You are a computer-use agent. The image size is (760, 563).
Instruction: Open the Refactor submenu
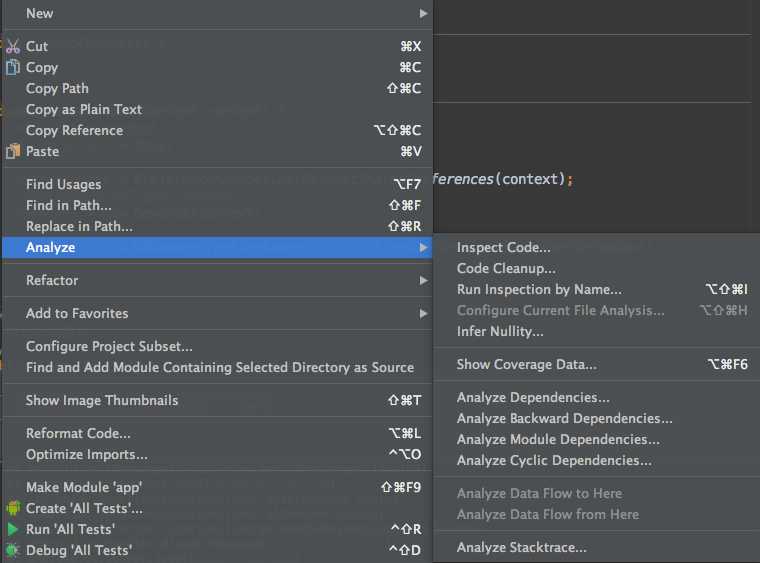click(52, 280)
